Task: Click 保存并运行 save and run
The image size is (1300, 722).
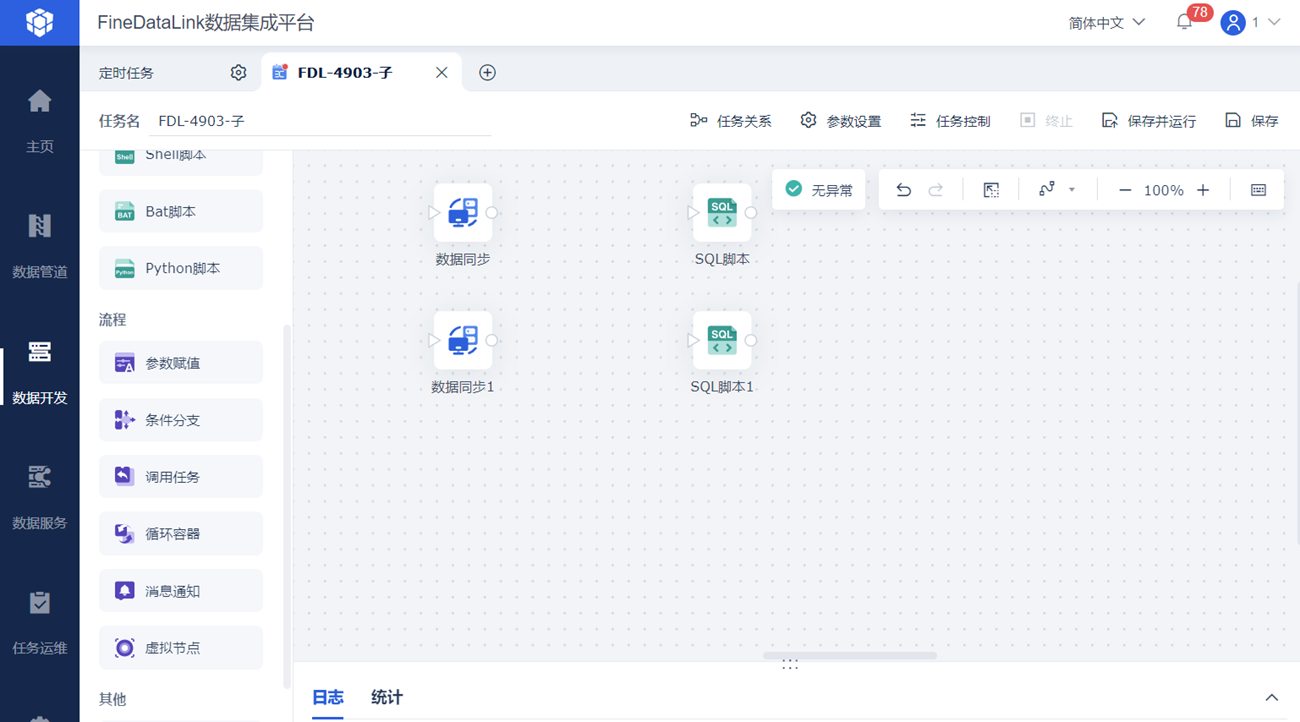Action: [1149, 121]
